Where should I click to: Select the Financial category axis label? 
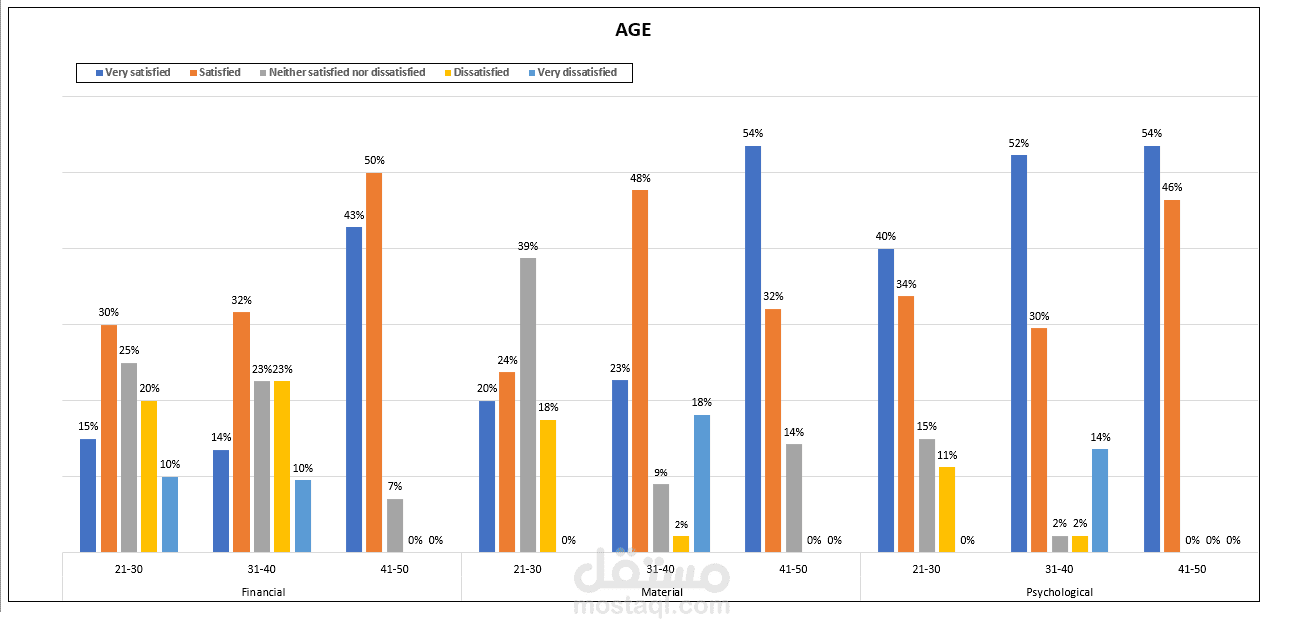[262, 592]
